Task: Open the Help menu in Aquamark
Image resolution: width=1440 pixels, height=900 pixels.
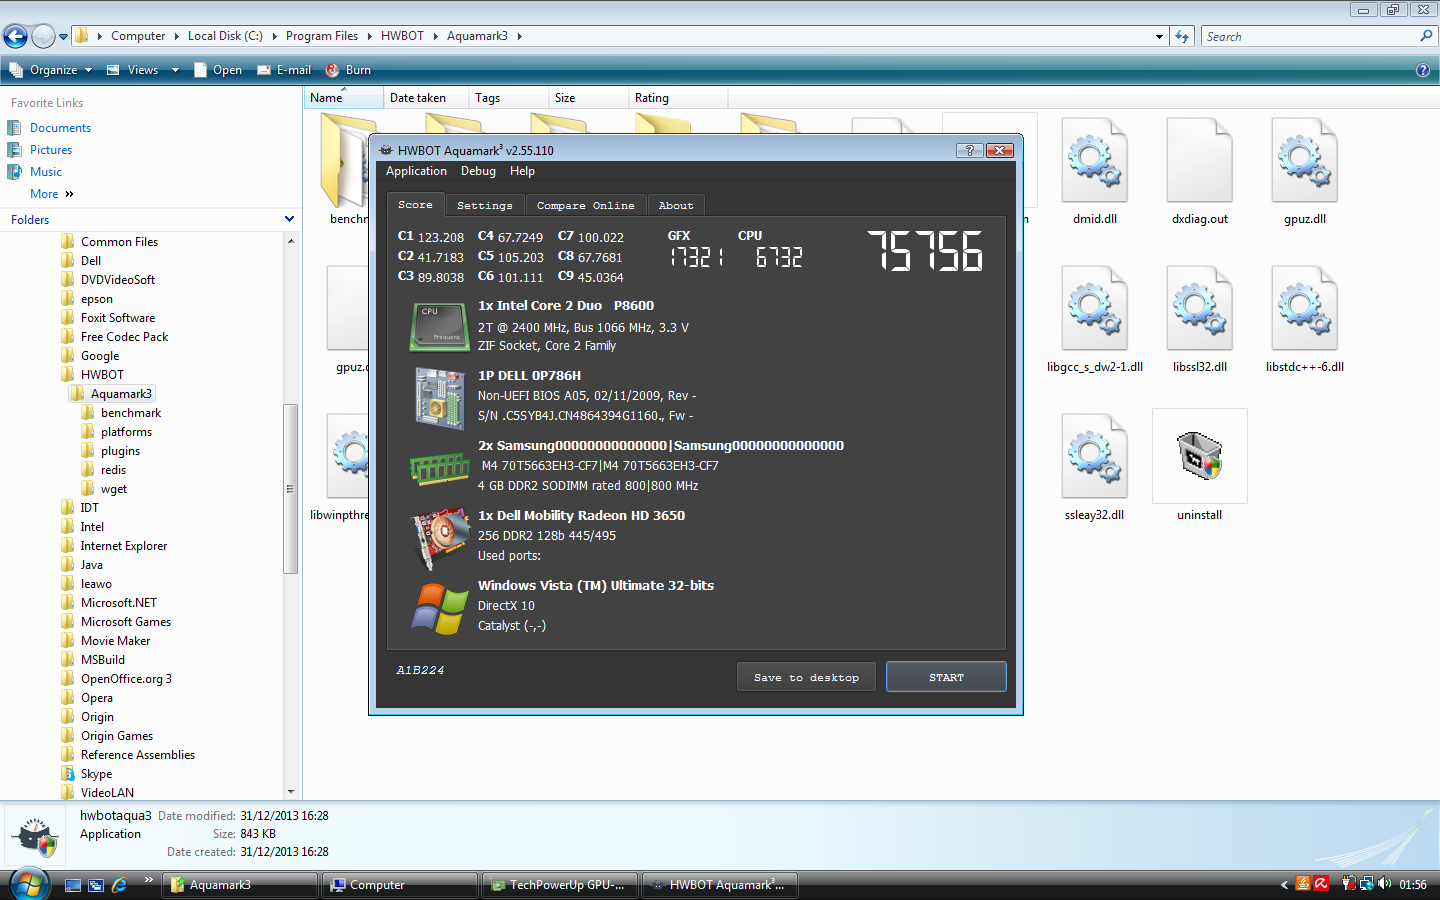Action: pos(522,171)
